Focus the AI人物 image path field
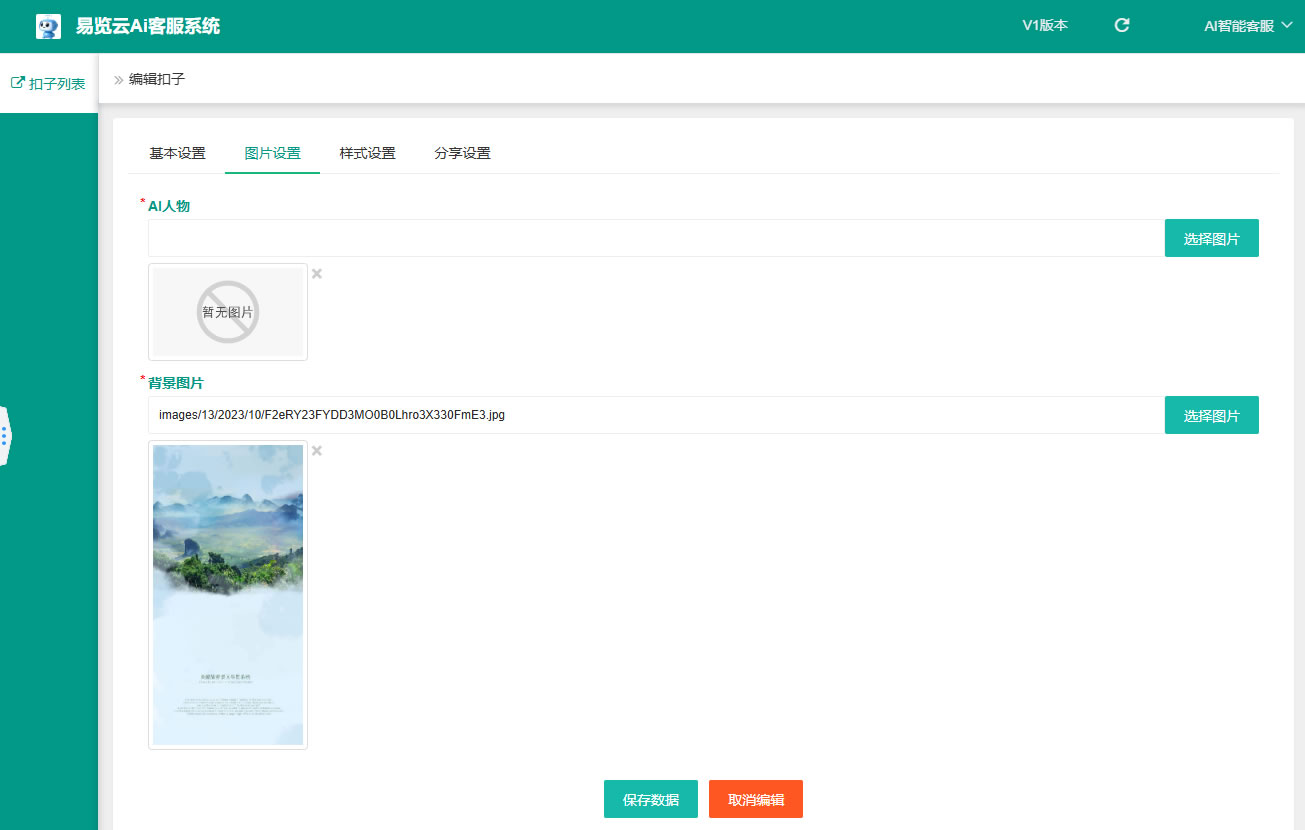The width and height of the screenshot is (1305, 830). point(655,238)
